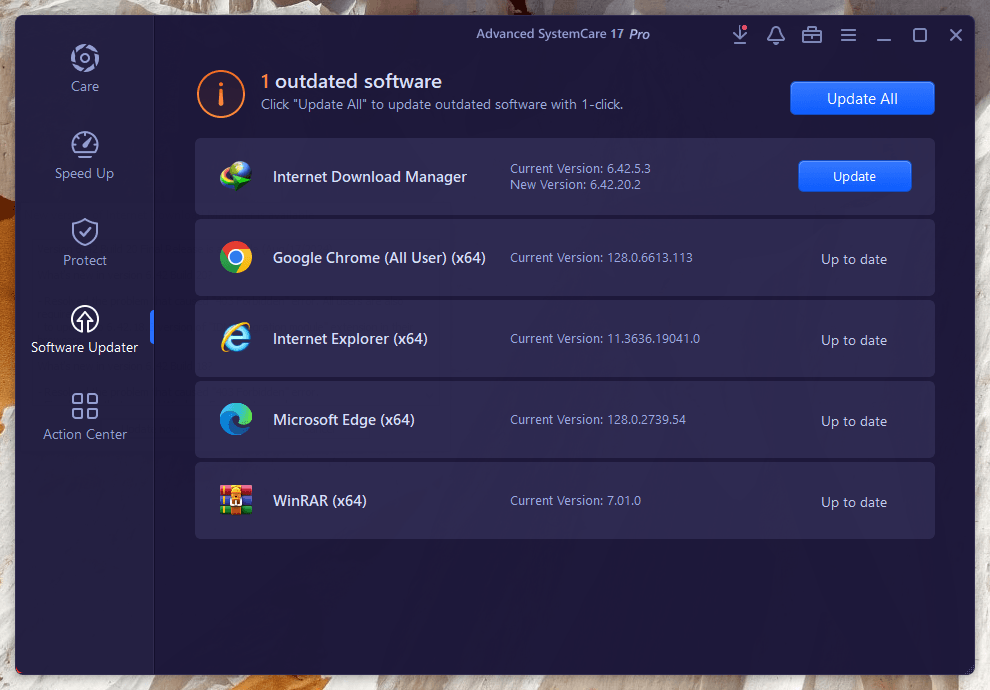Click the WinRAR app icon

(x=236, y=501)
